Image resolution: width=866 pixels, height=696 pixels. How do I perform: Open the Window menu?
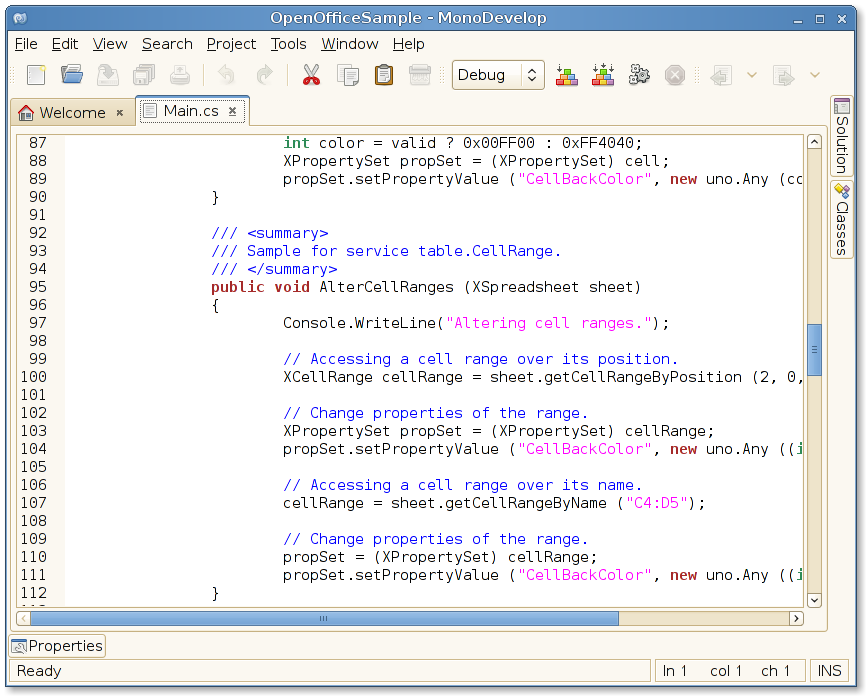click(350, 44)
